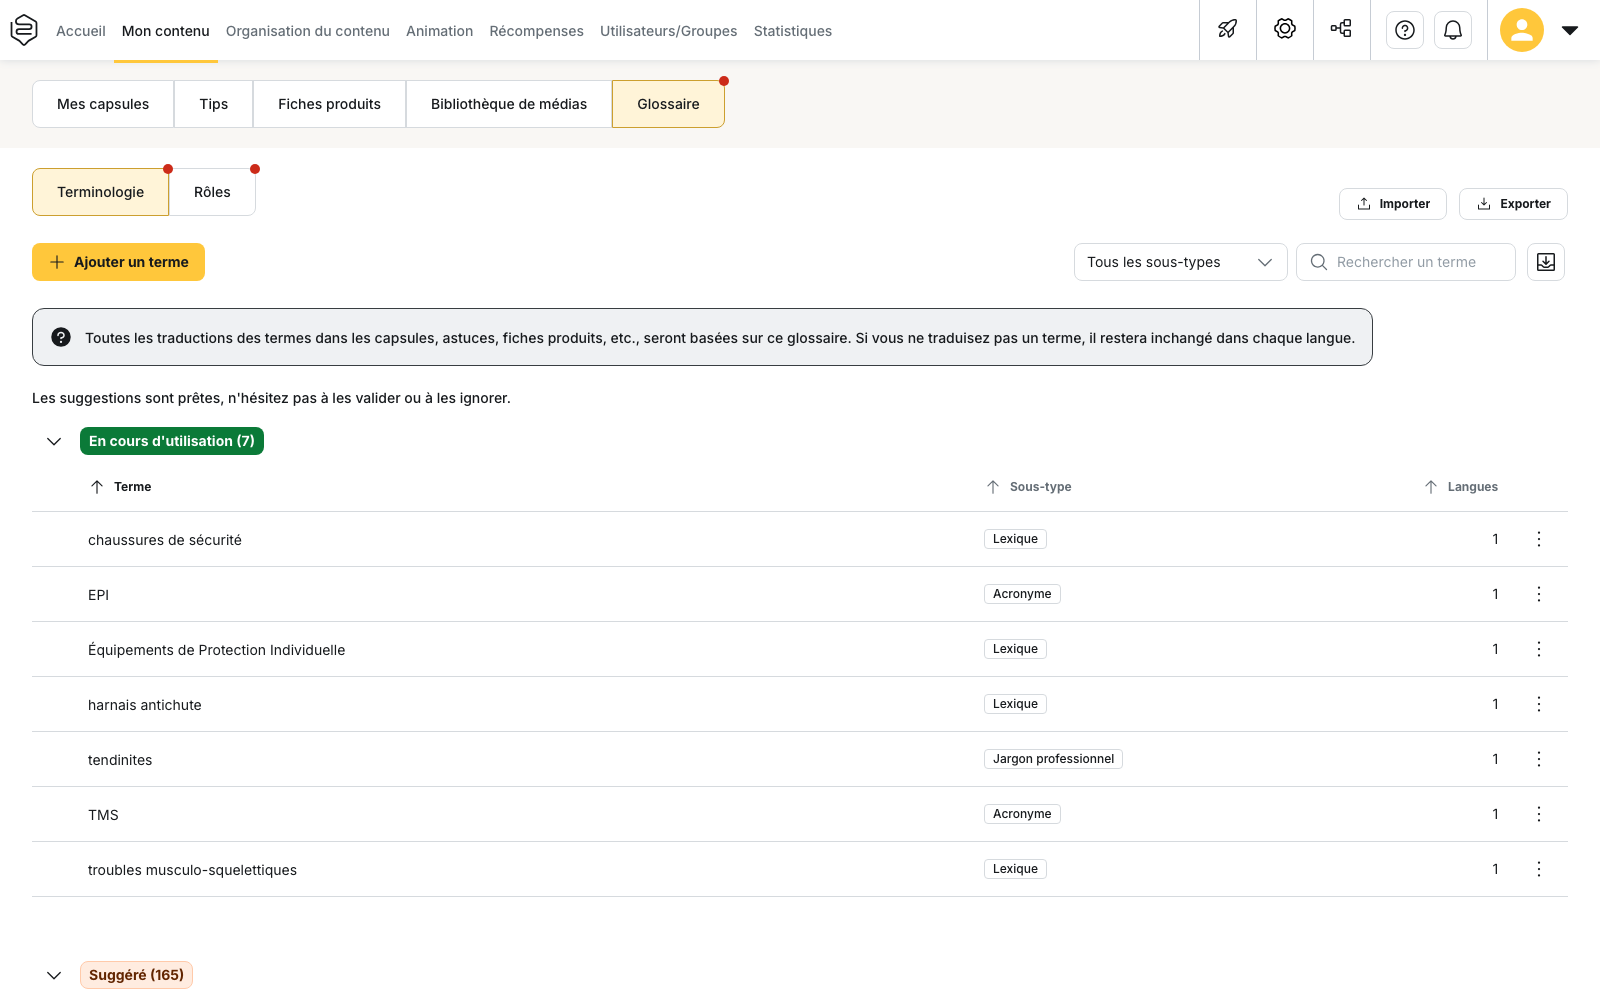Click the Importer button

pyautogui.click(x=1393, y=204)
